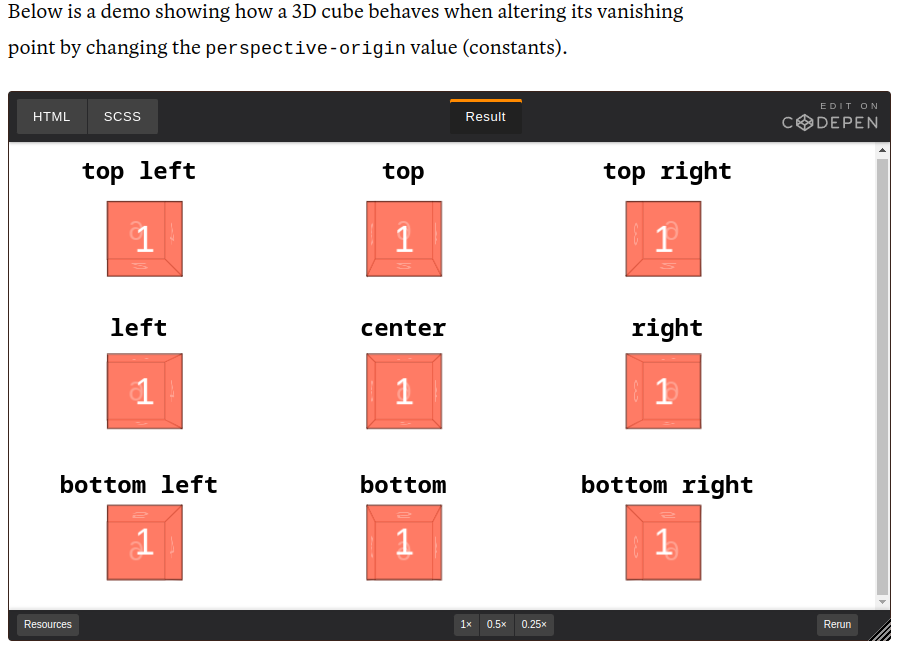Viewport: 910px width, 665px height.
Task: Set zoom to 0.5× scale
Action: click(497, 625)
